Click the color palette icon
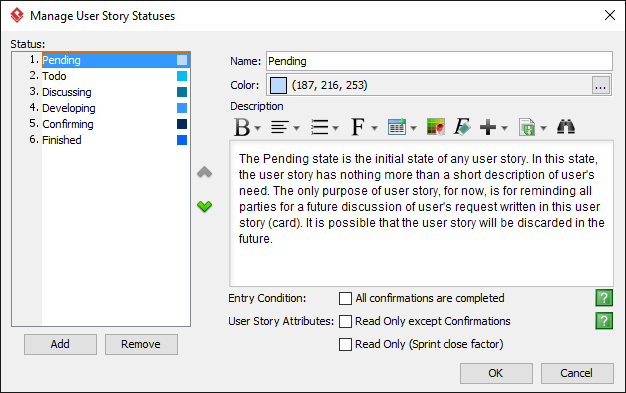 pos(436,127)
